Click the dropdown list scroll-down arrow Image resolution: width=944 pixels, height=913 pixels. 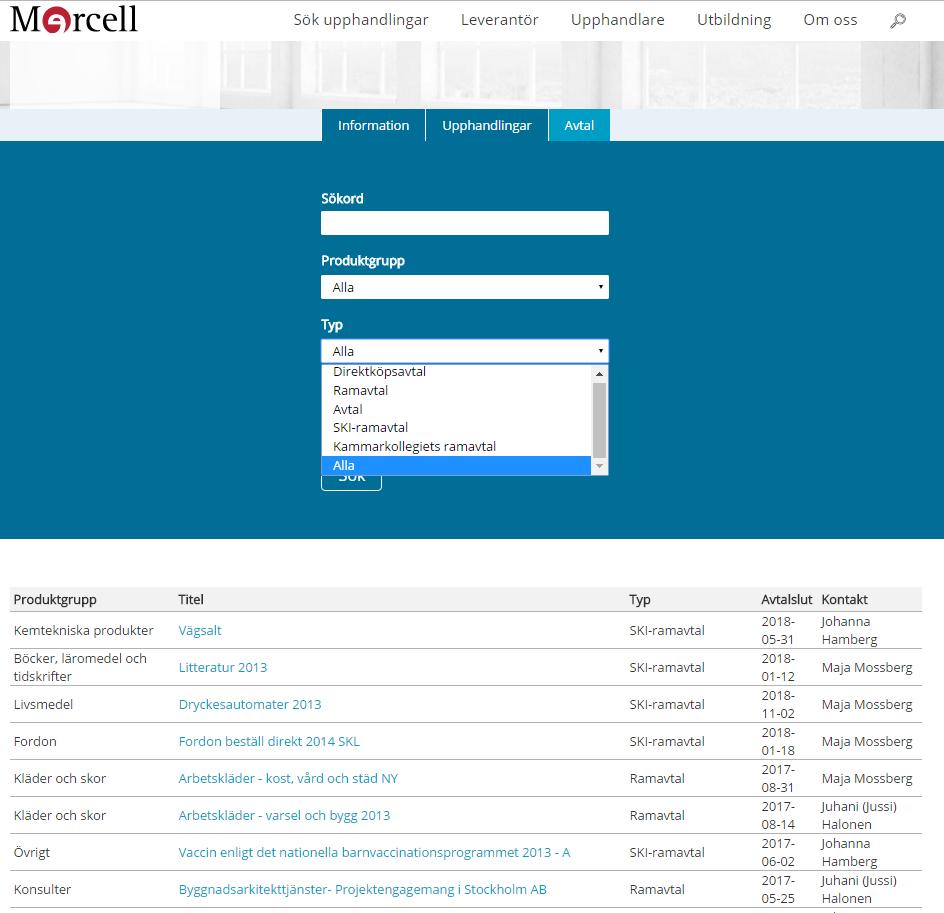pyautogui.click(x=599, y=466)
